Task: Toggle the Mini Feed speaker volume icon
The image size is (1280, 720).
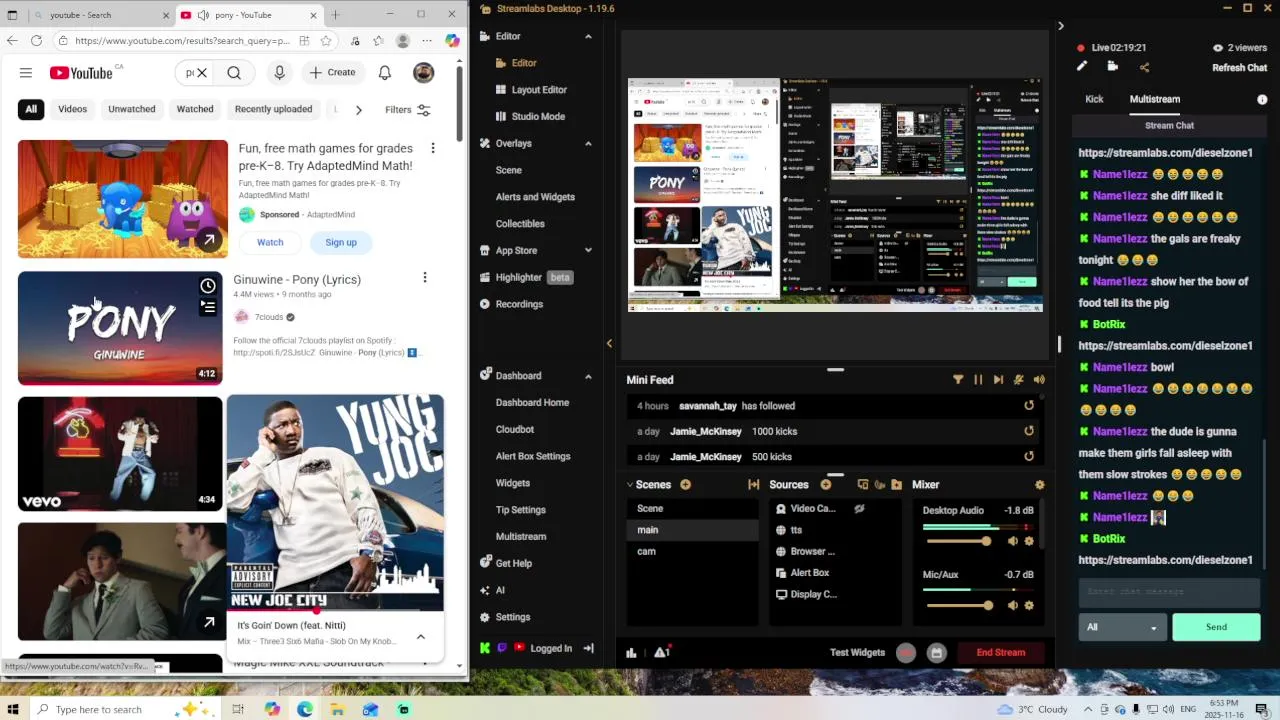Action: point(1039,380)
